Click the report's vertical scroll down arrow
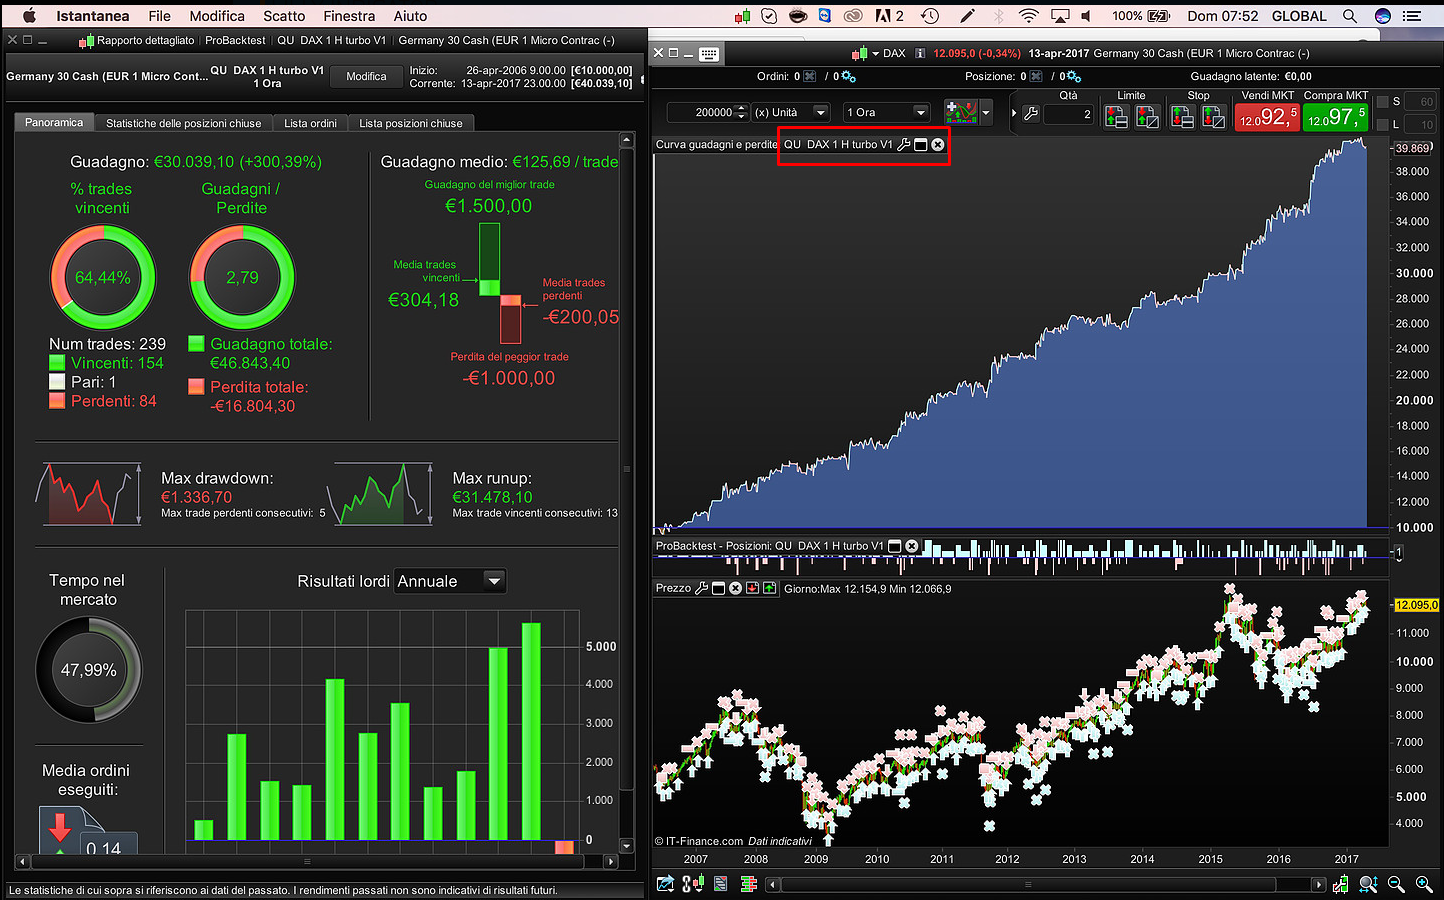 pos(627,845)
